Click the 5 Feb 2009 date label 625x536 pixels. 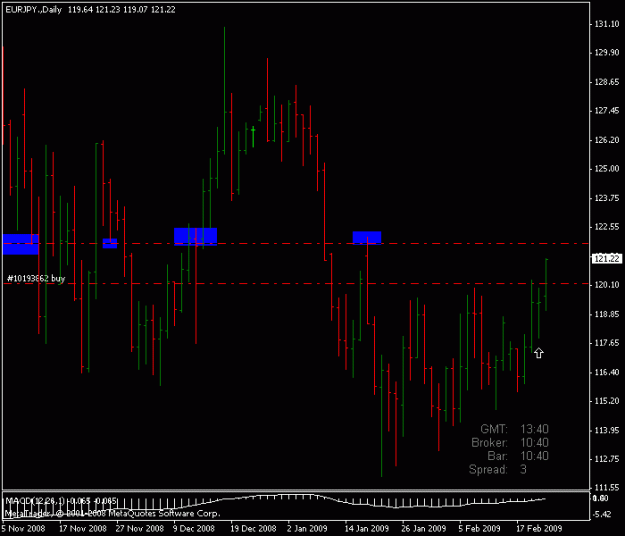[479, 528]
